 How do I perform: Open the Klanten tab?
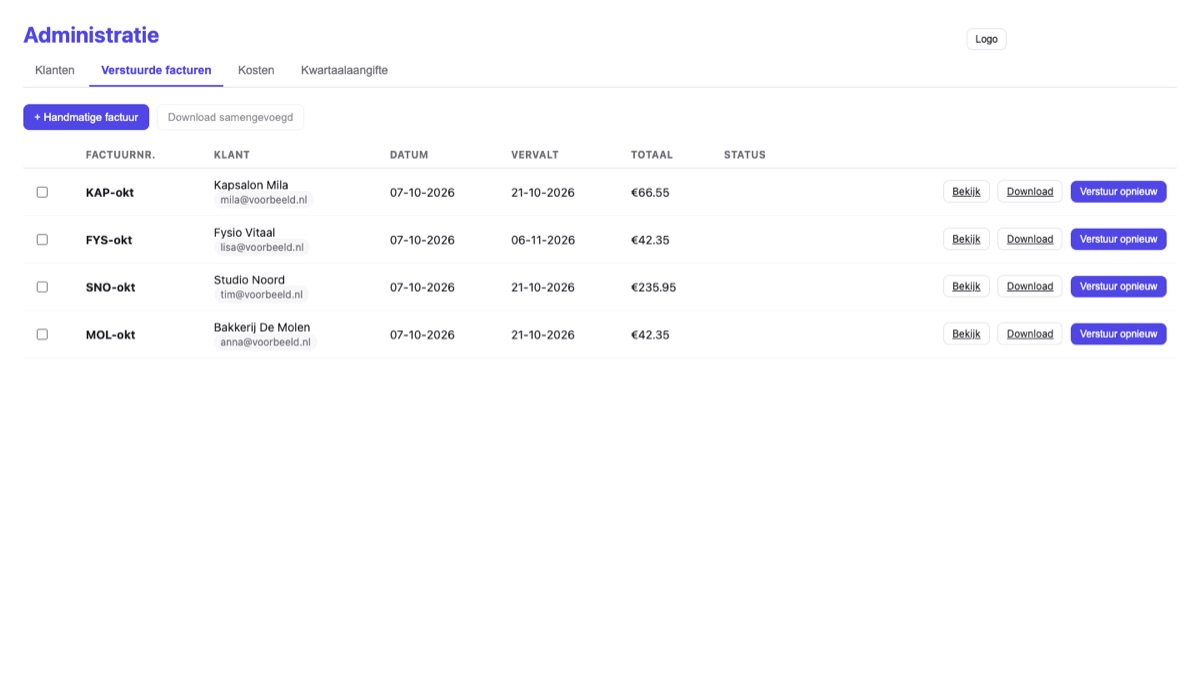pos(55,70)
